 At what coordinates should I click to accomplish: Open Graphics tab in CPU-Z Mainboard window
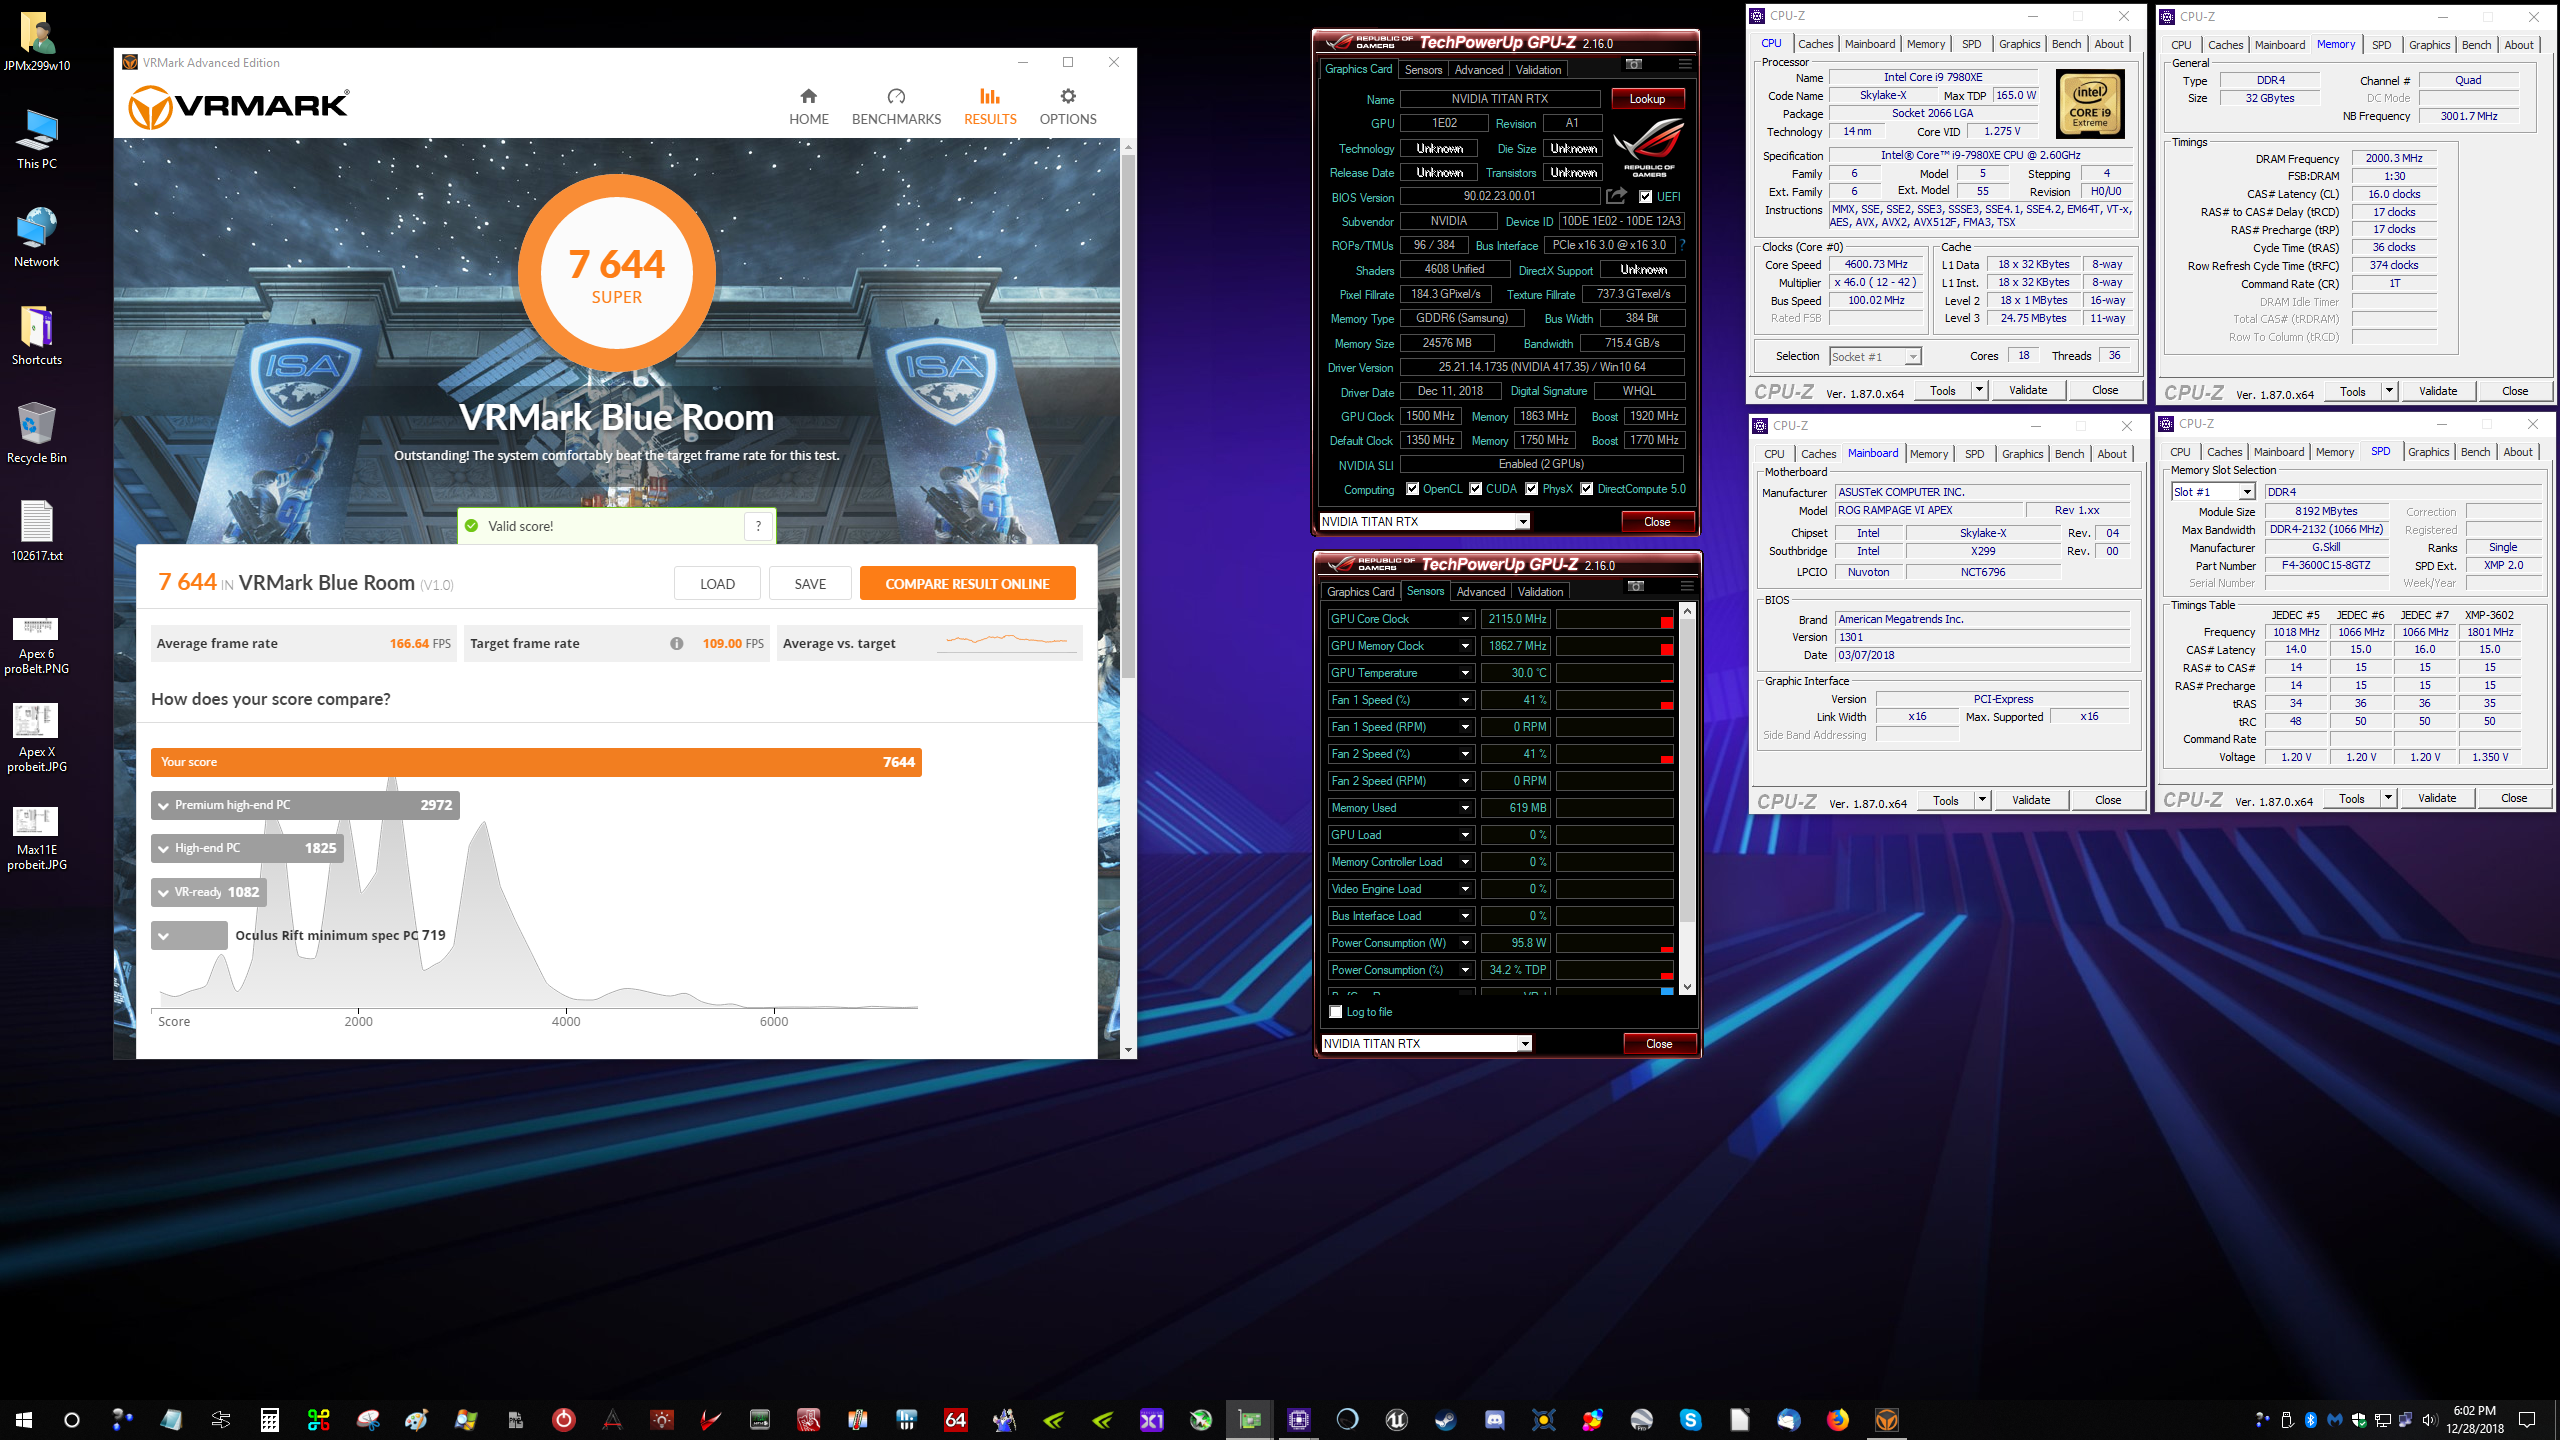(2022, 454)
